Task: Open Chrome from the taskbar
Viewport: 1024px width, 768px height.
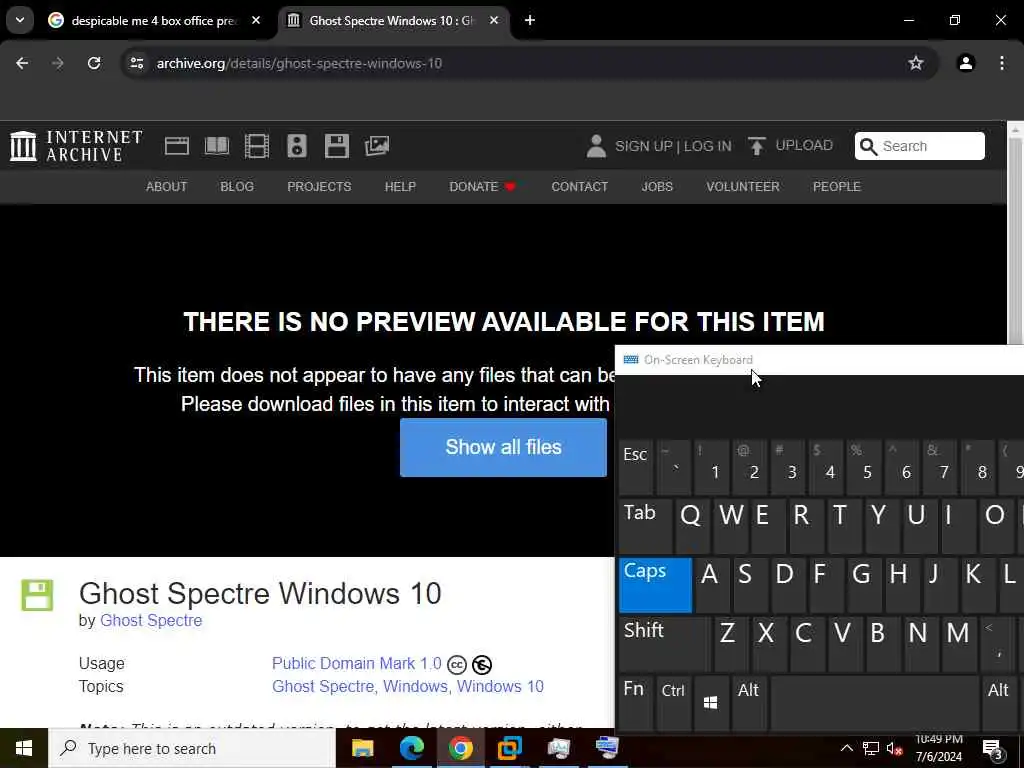Action: click(460, 748)
